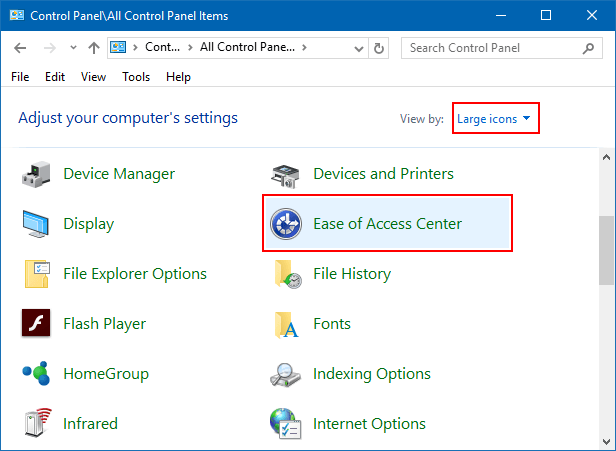Click the Indexing Options magnifier icon
This screenshot has height=451, width=616.
(x=285, y=375)
